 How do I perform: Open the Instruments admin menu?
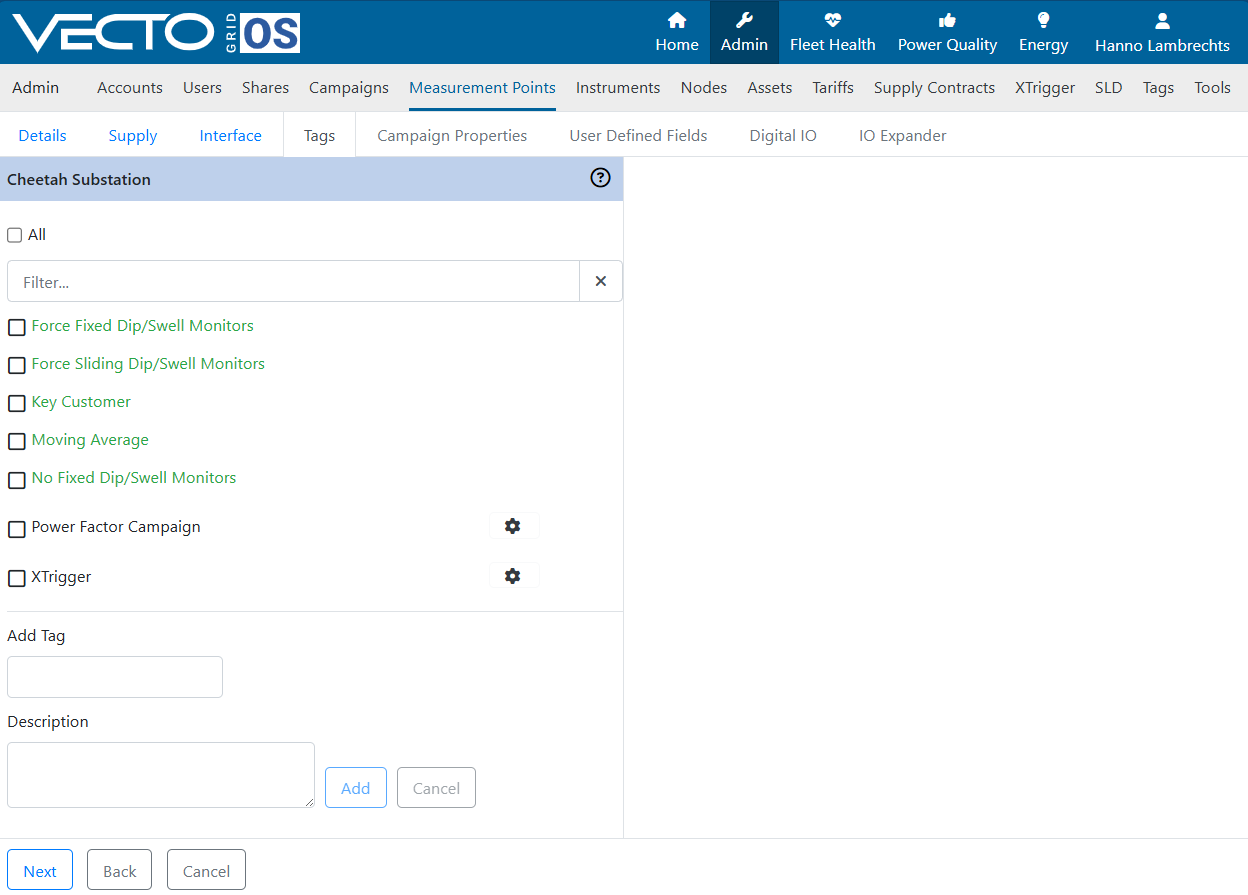(618, 88)
